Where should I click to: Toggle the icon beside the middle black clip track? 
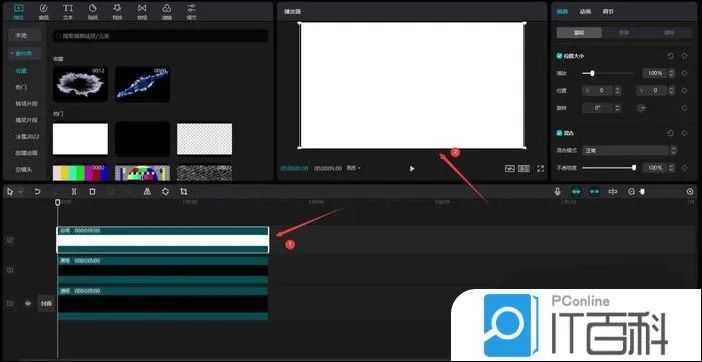coord(10,270)
